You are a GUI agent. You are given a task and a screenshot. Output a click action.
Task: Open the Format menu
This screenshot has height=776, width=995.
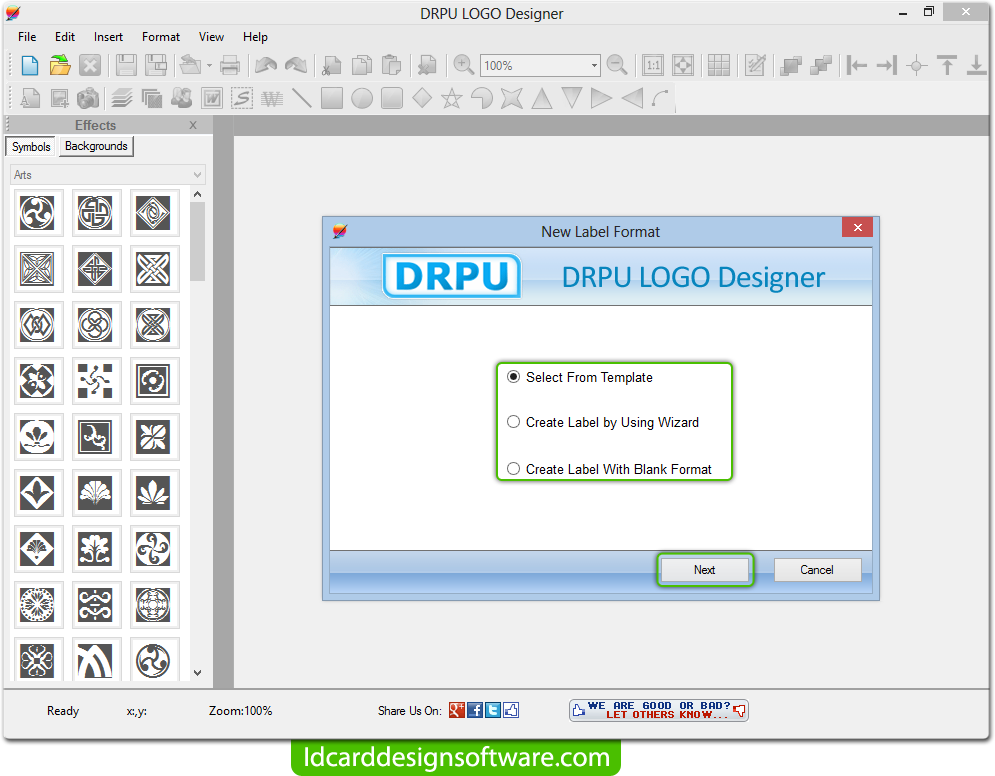(160, 37)
